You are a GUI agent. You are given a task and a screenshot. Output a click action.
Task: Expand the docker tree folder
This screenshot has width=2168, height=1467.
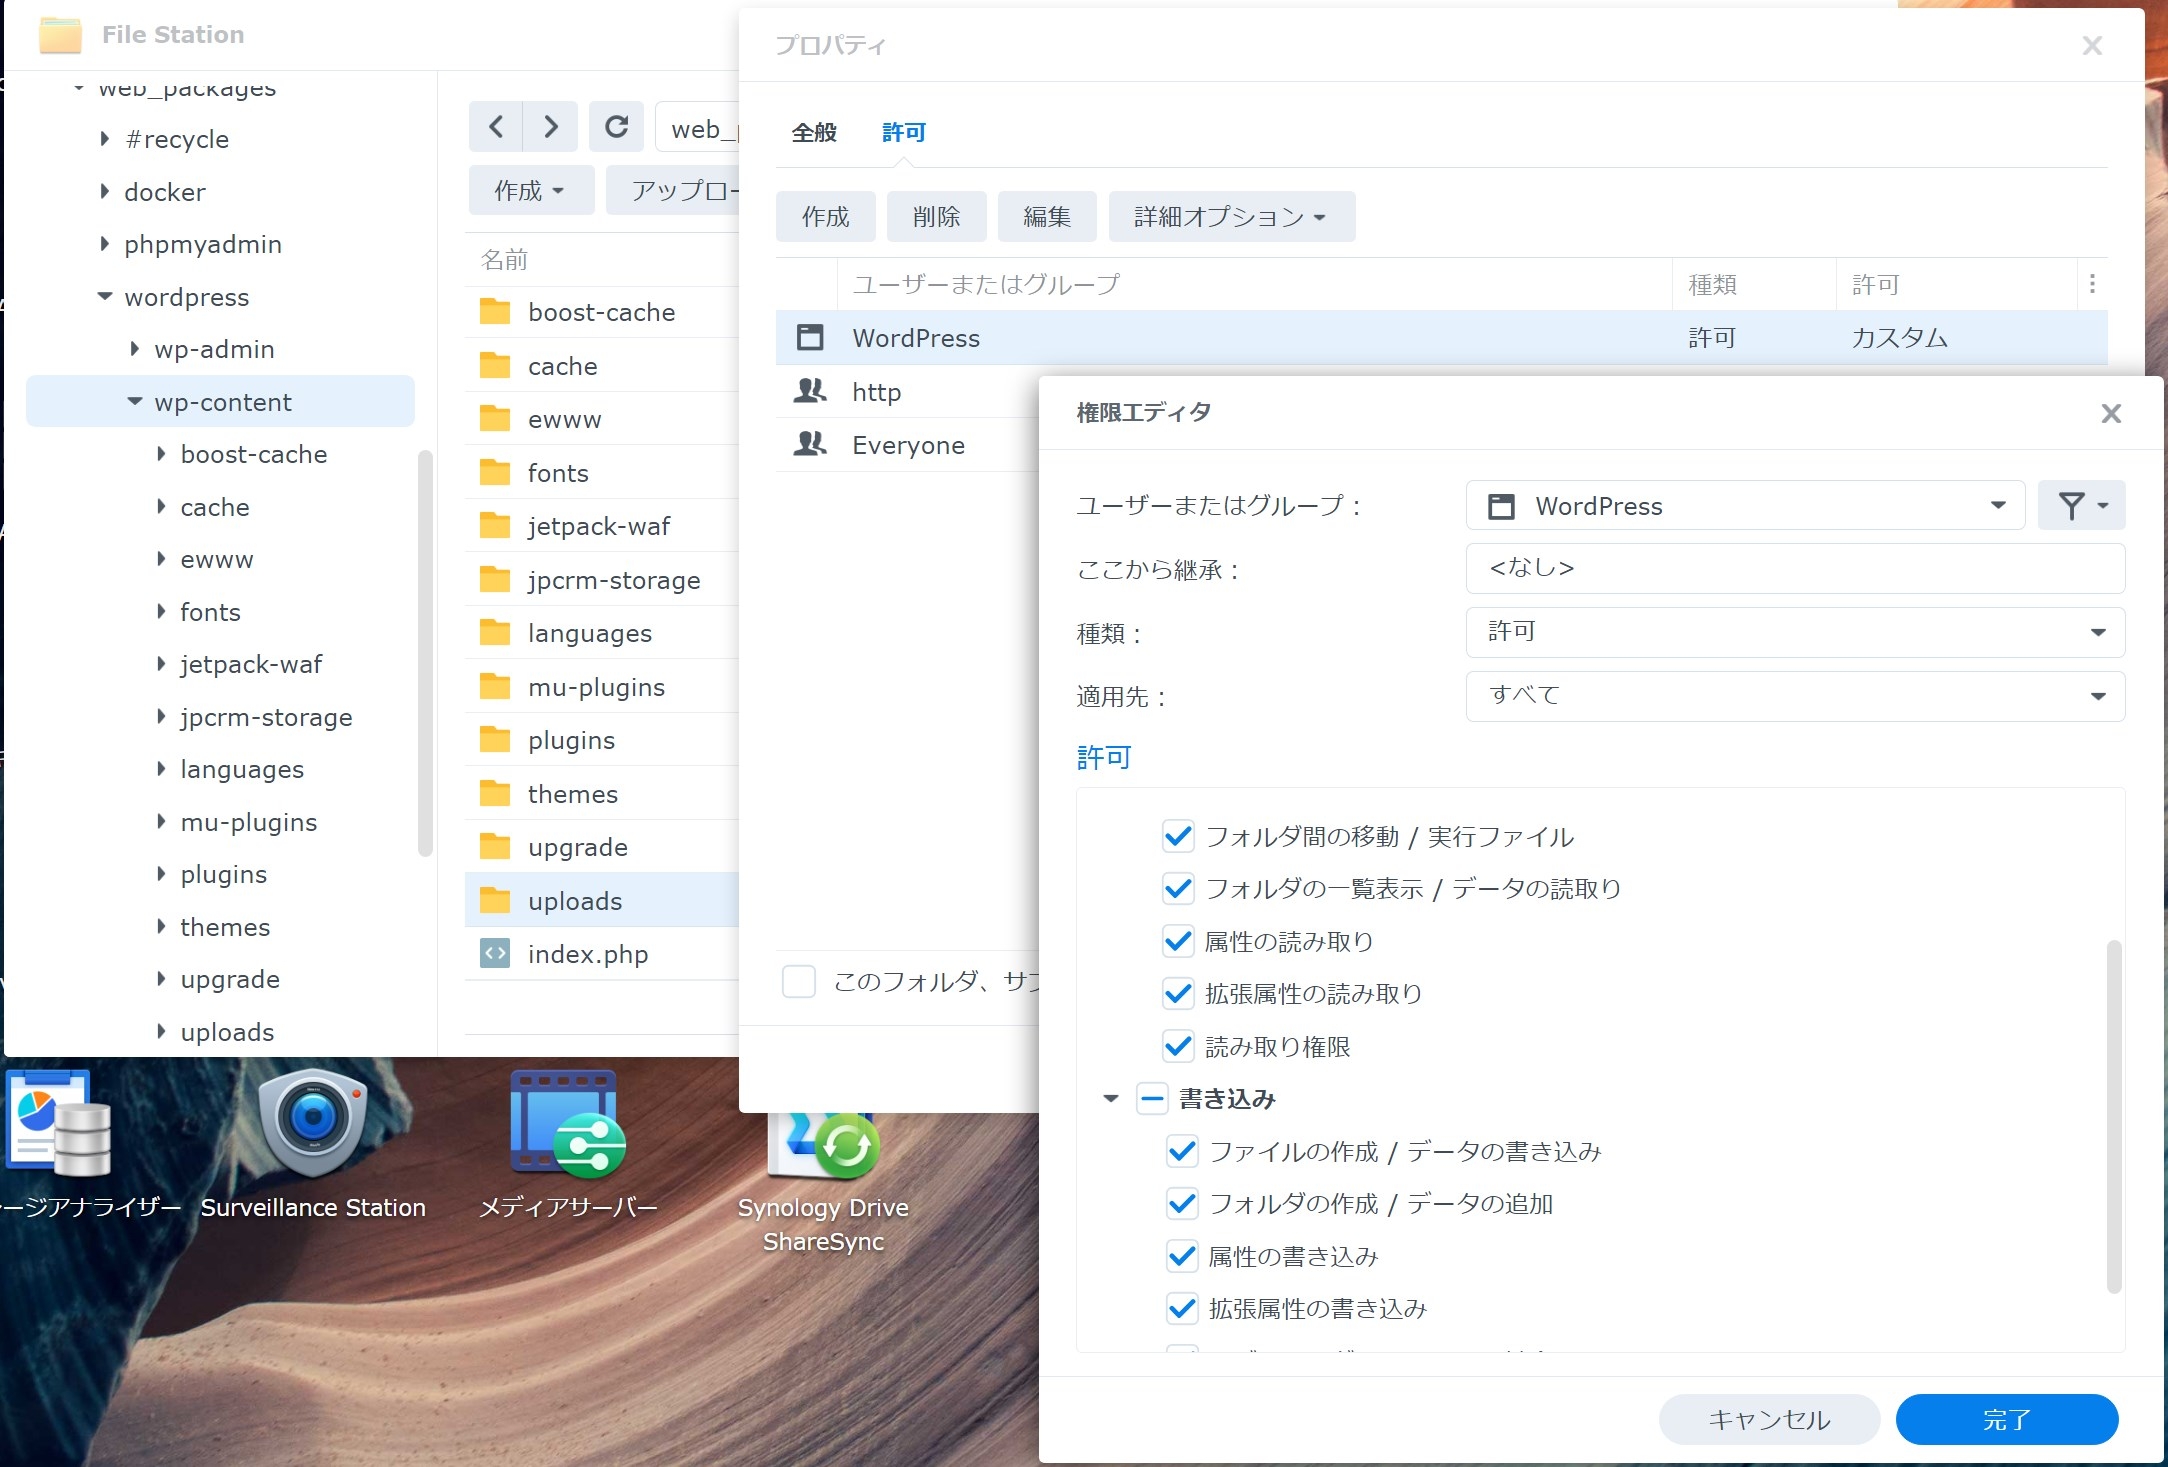tap(105, 192)
